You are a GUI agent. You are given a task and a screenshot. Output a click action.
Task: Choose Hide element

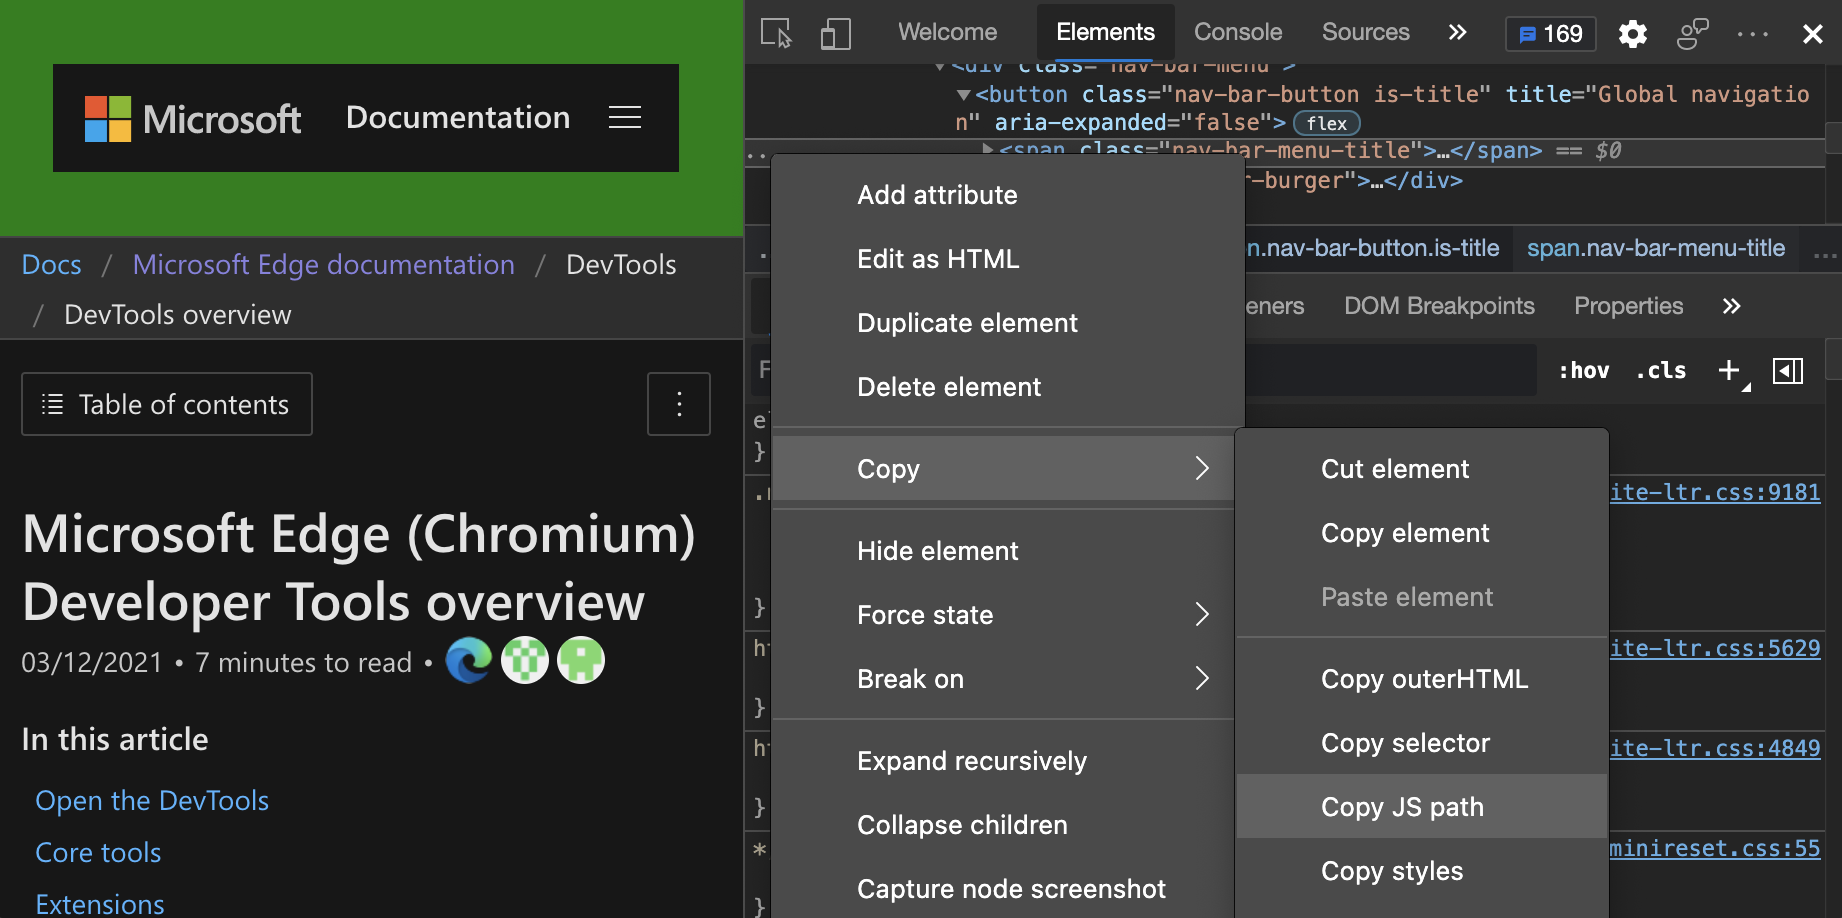pos(1005,551)
